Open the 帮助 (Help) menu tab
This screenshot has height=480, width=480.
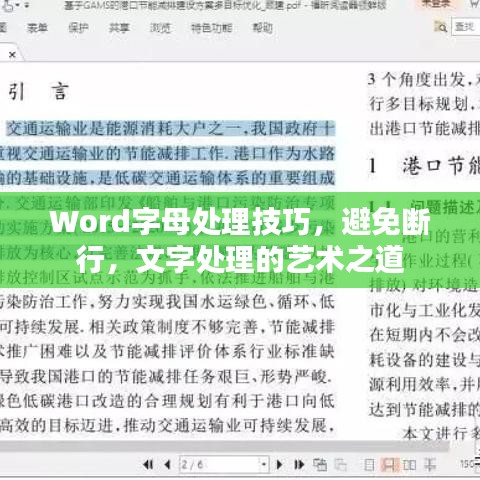pos(263,28)
